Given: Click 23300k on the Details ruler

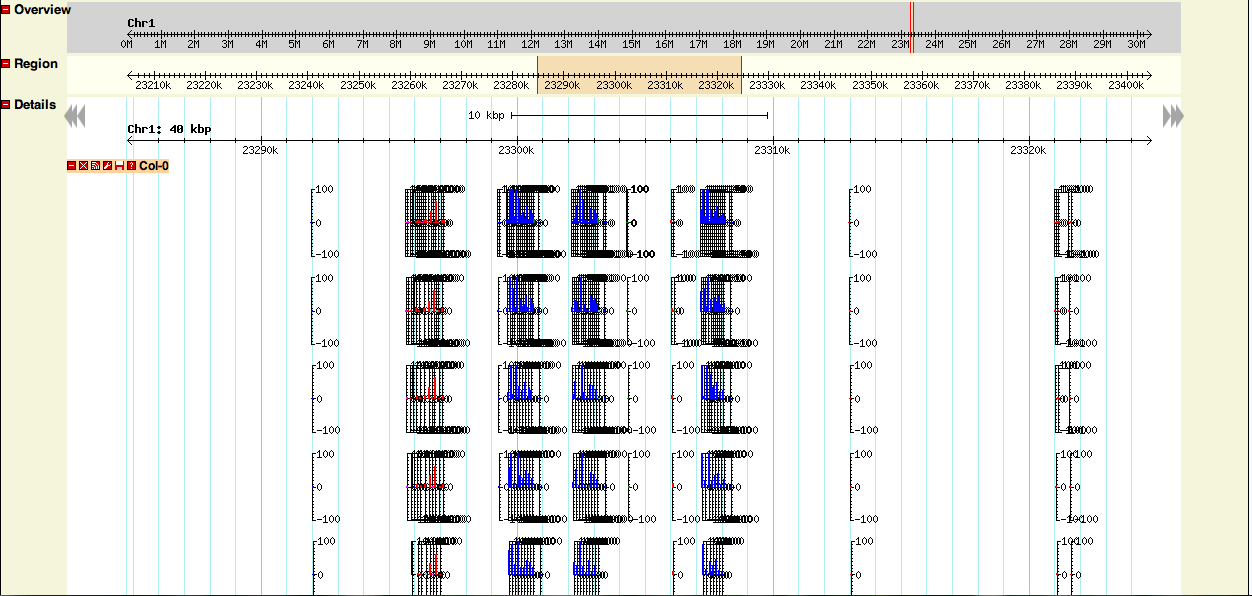Looking at the screenshot, I should (516, 150).
